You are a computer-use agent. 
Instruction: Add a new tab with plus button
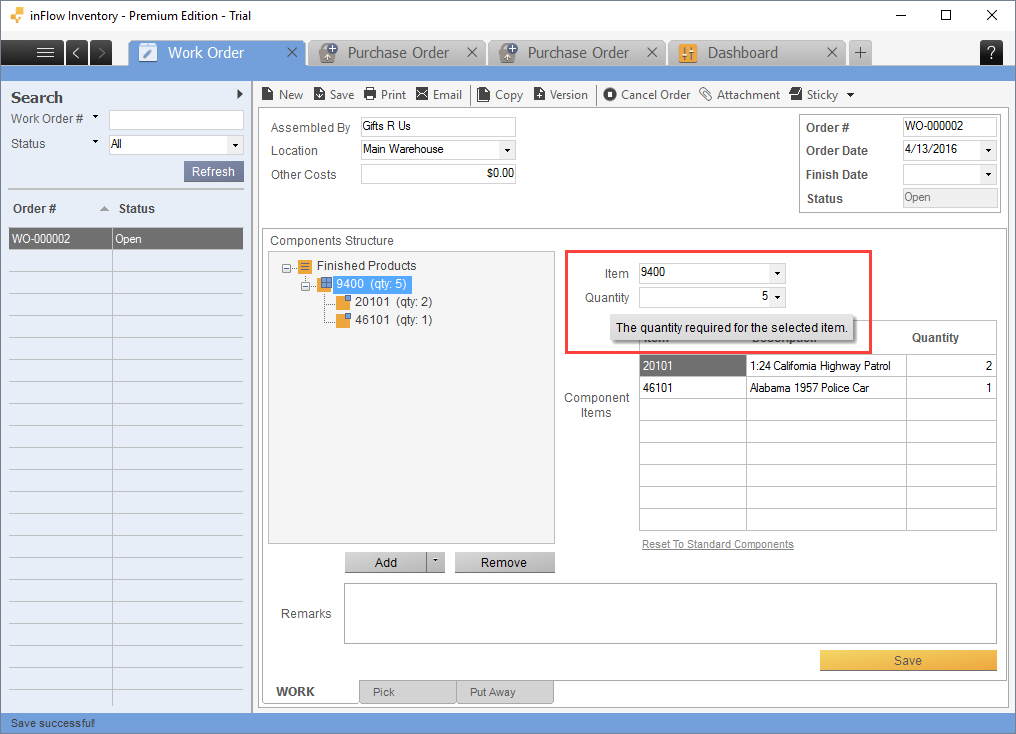(860, 52)
